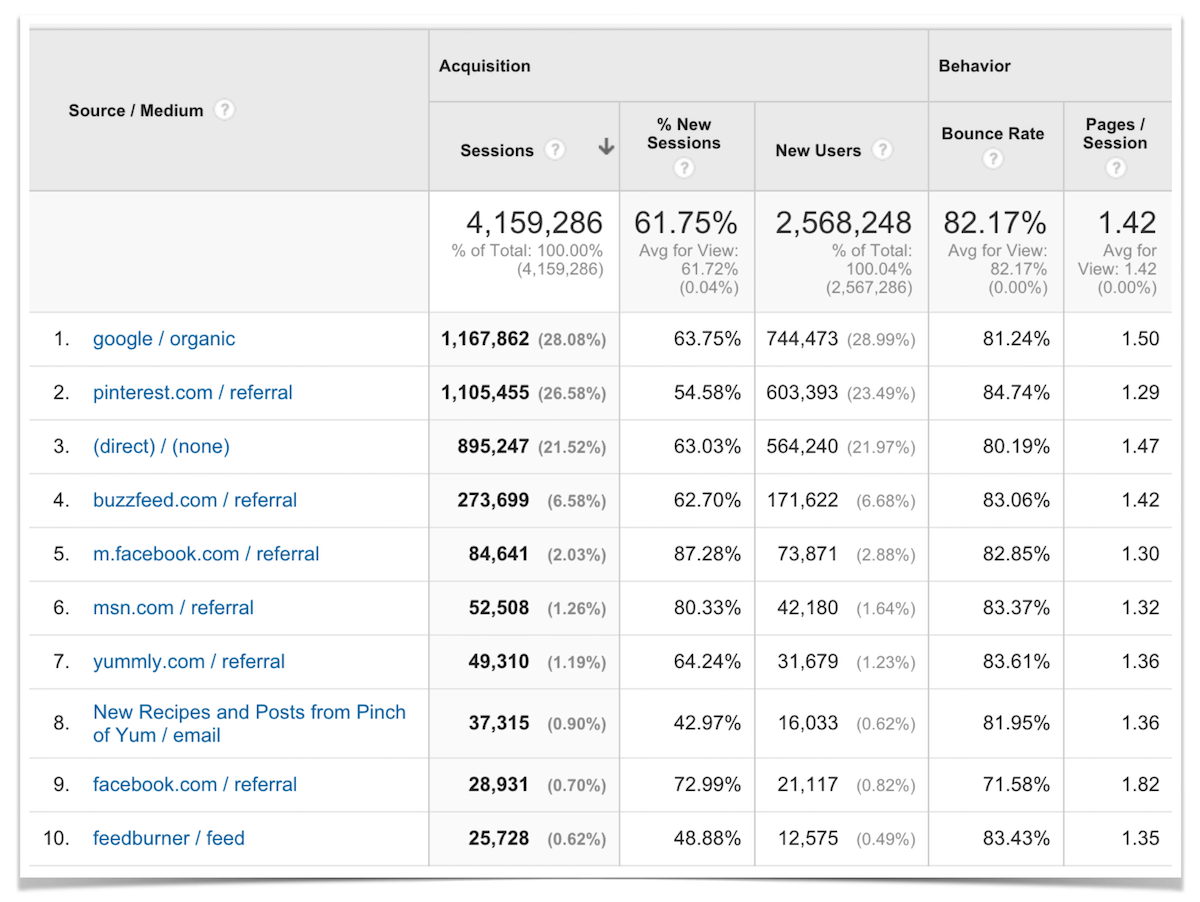Click the yummly.com / referral link

coord(188,661)
